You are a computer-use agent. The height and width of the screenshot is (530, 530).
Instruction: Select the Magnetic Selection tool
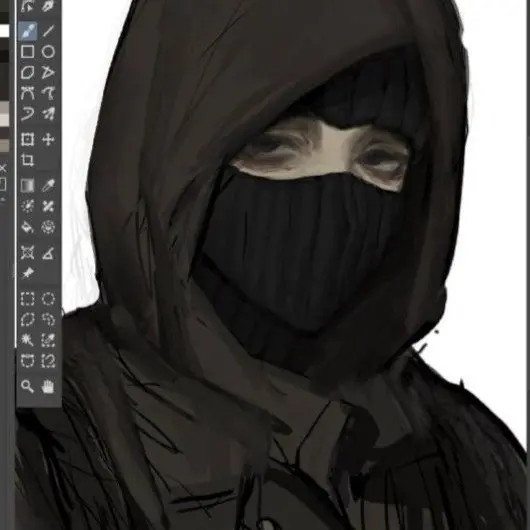click(48, 361)
